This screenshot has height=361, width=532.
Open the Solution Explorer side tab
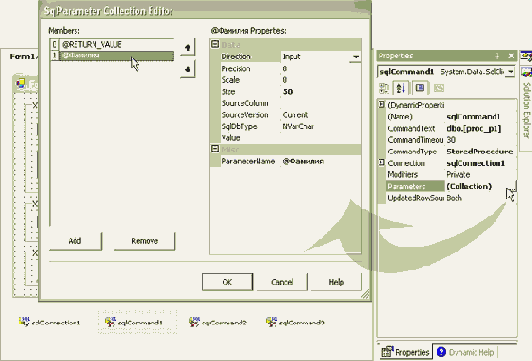coord(526,110)
